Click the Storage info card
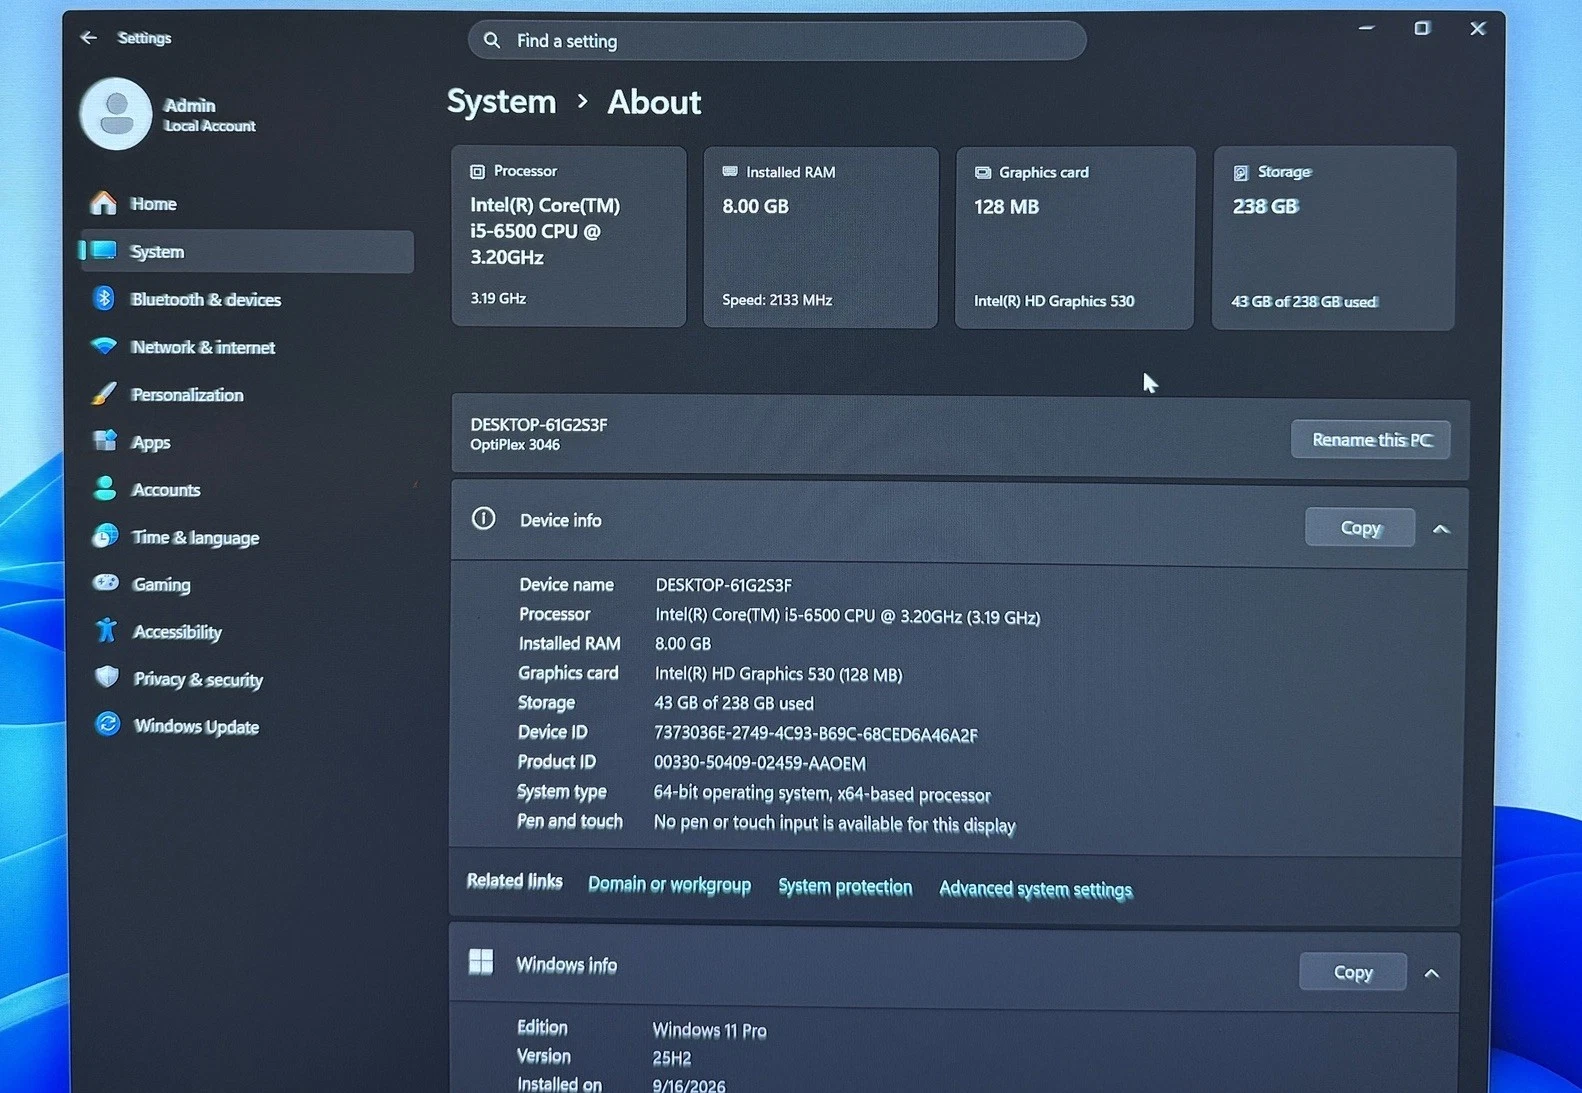This screenshot has height=1093, width=1582. click(1334, 239)
